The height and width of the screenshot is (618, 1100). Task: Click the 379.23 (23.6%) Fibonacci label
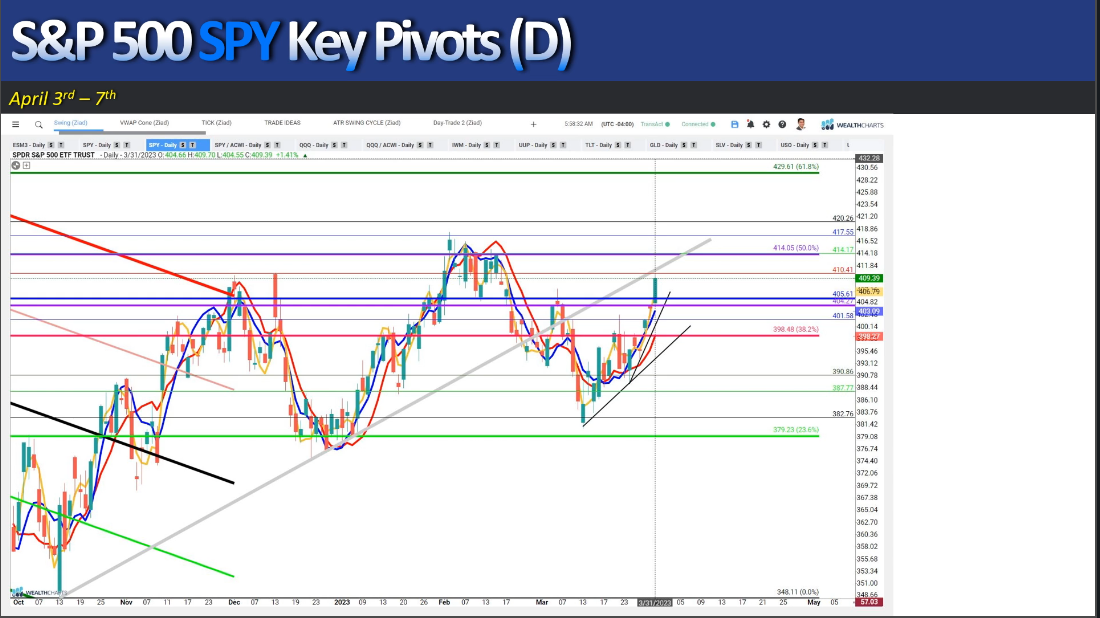796,430
